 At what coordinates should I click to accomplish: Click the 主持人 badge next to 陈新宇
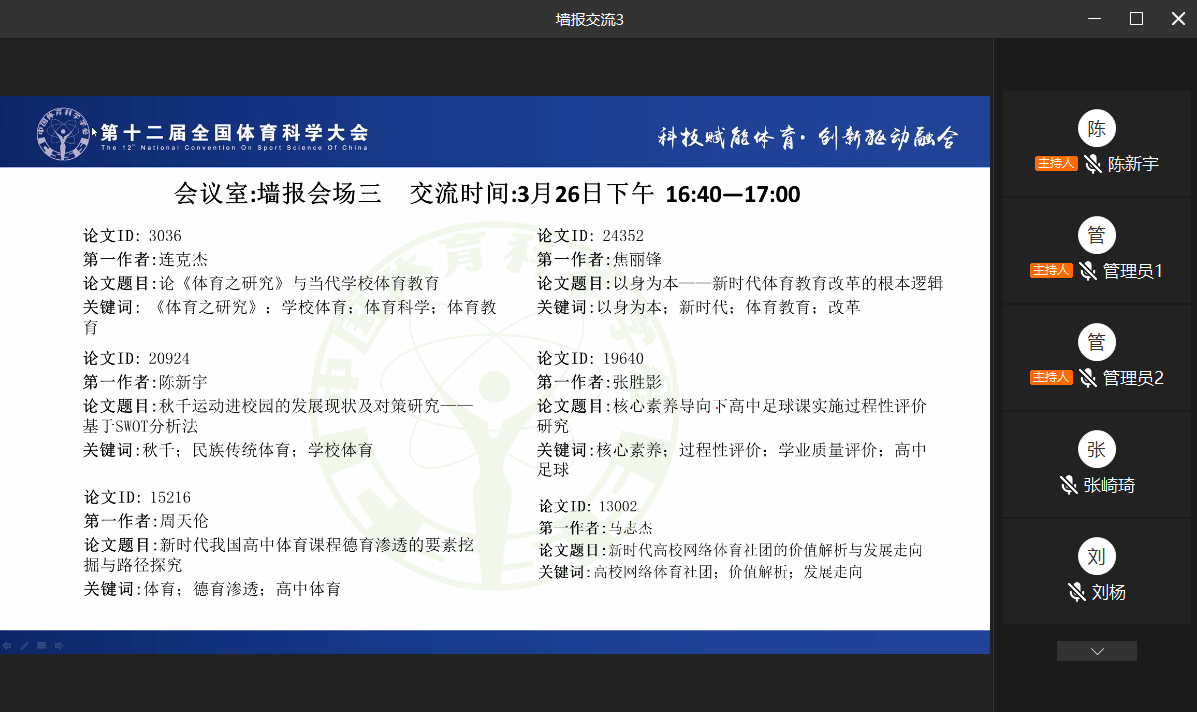(x=1055, y=164)
